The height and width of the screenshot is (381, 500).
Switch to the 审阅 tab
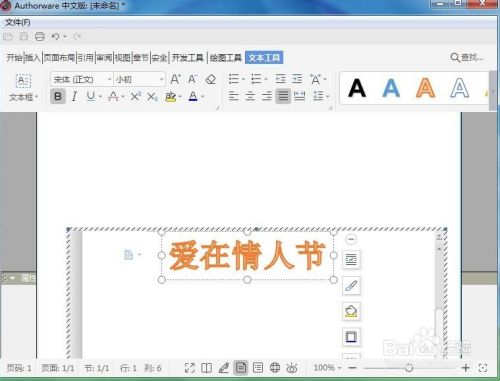coord(104,58)
